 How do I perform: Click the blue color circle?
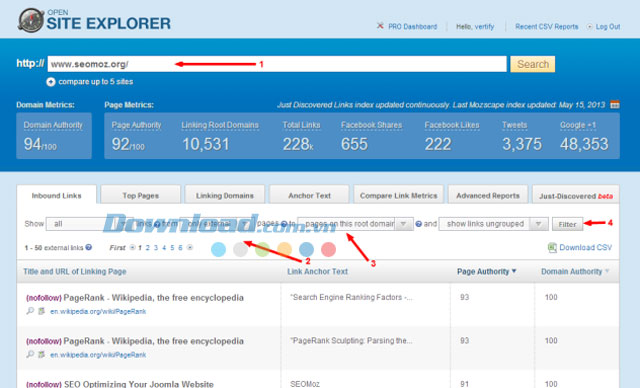tap(306, 249)
